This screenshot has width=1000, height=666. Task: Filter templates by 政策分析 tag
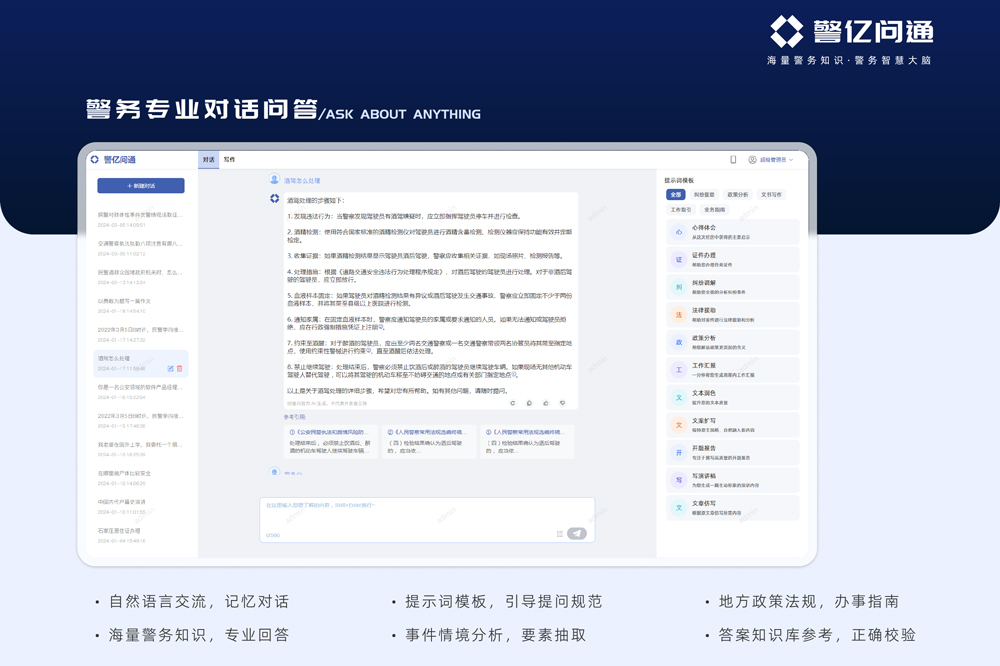click(x=737, y=194)
